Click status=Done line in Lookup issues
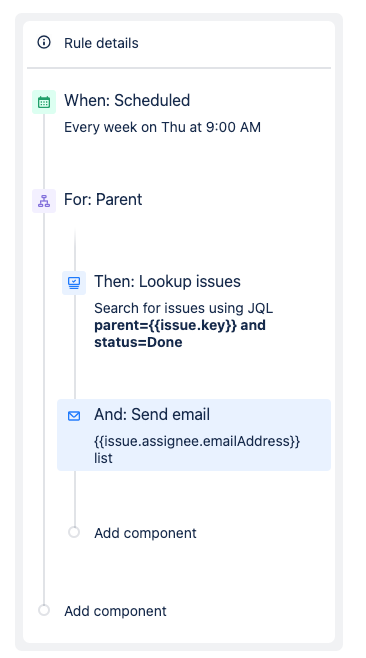The height and width of the screenshot is (658, 366). pyautogui.click(x=138, y=342)
